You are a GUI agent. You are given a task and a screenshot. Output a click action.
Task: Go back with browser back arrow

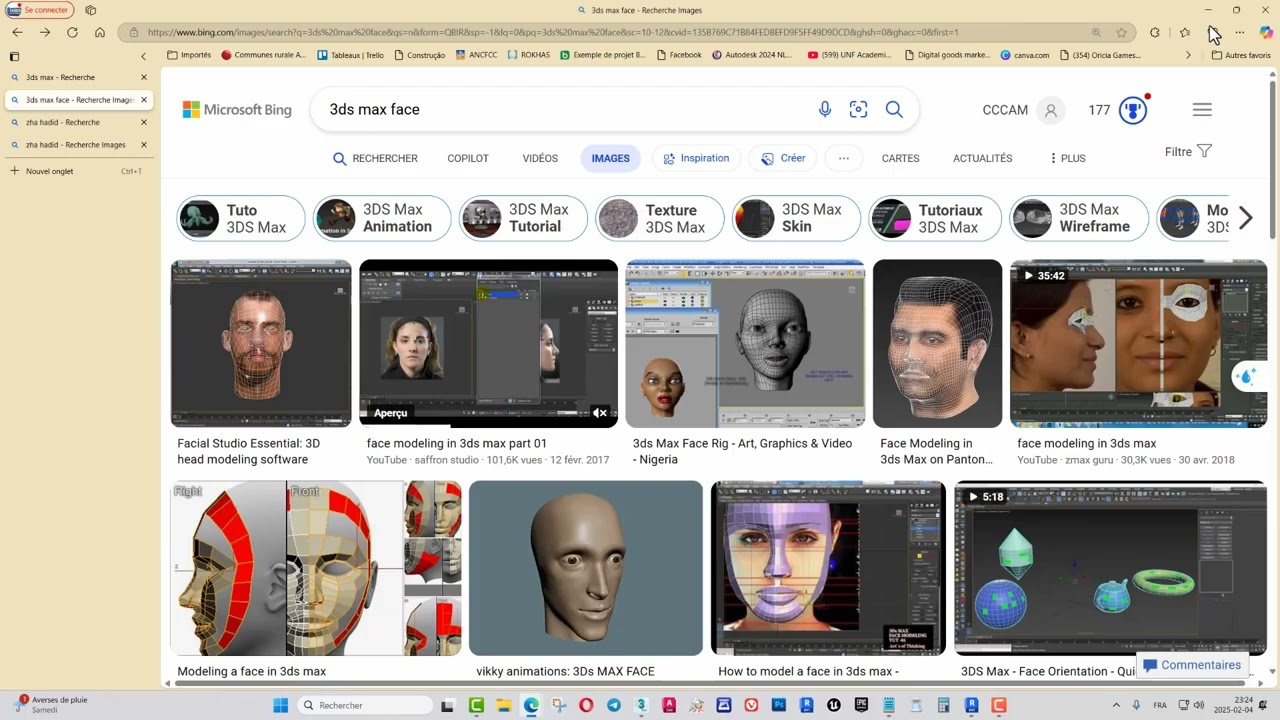coord(17,32)
